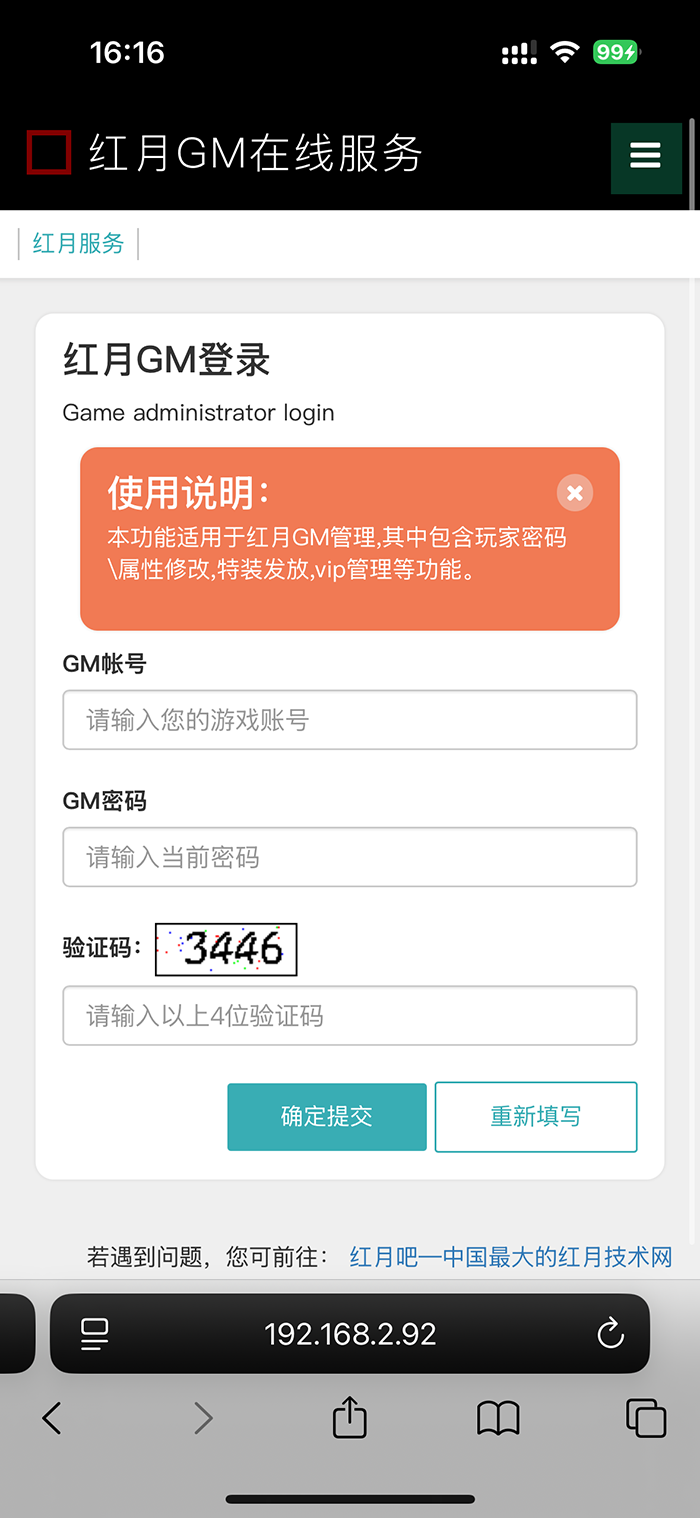Reset the form with 重新填写 button
The height and width of the screenshot is (1518, 700).
coord(536,1117)
